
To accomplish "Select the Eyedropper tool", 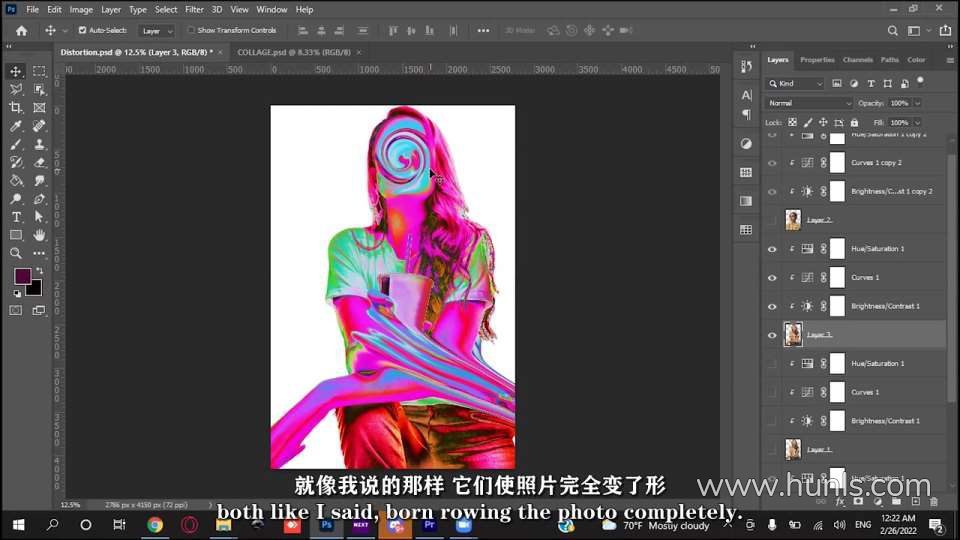I will (16, 126).
